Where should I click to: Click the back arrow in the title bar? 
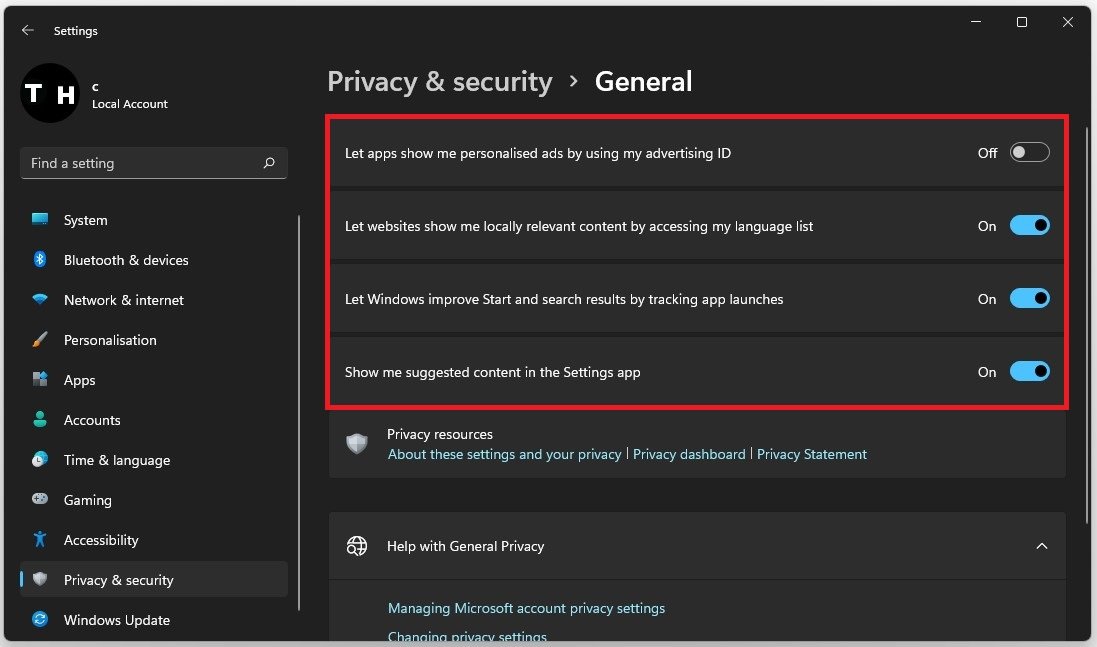pos(28,31)
